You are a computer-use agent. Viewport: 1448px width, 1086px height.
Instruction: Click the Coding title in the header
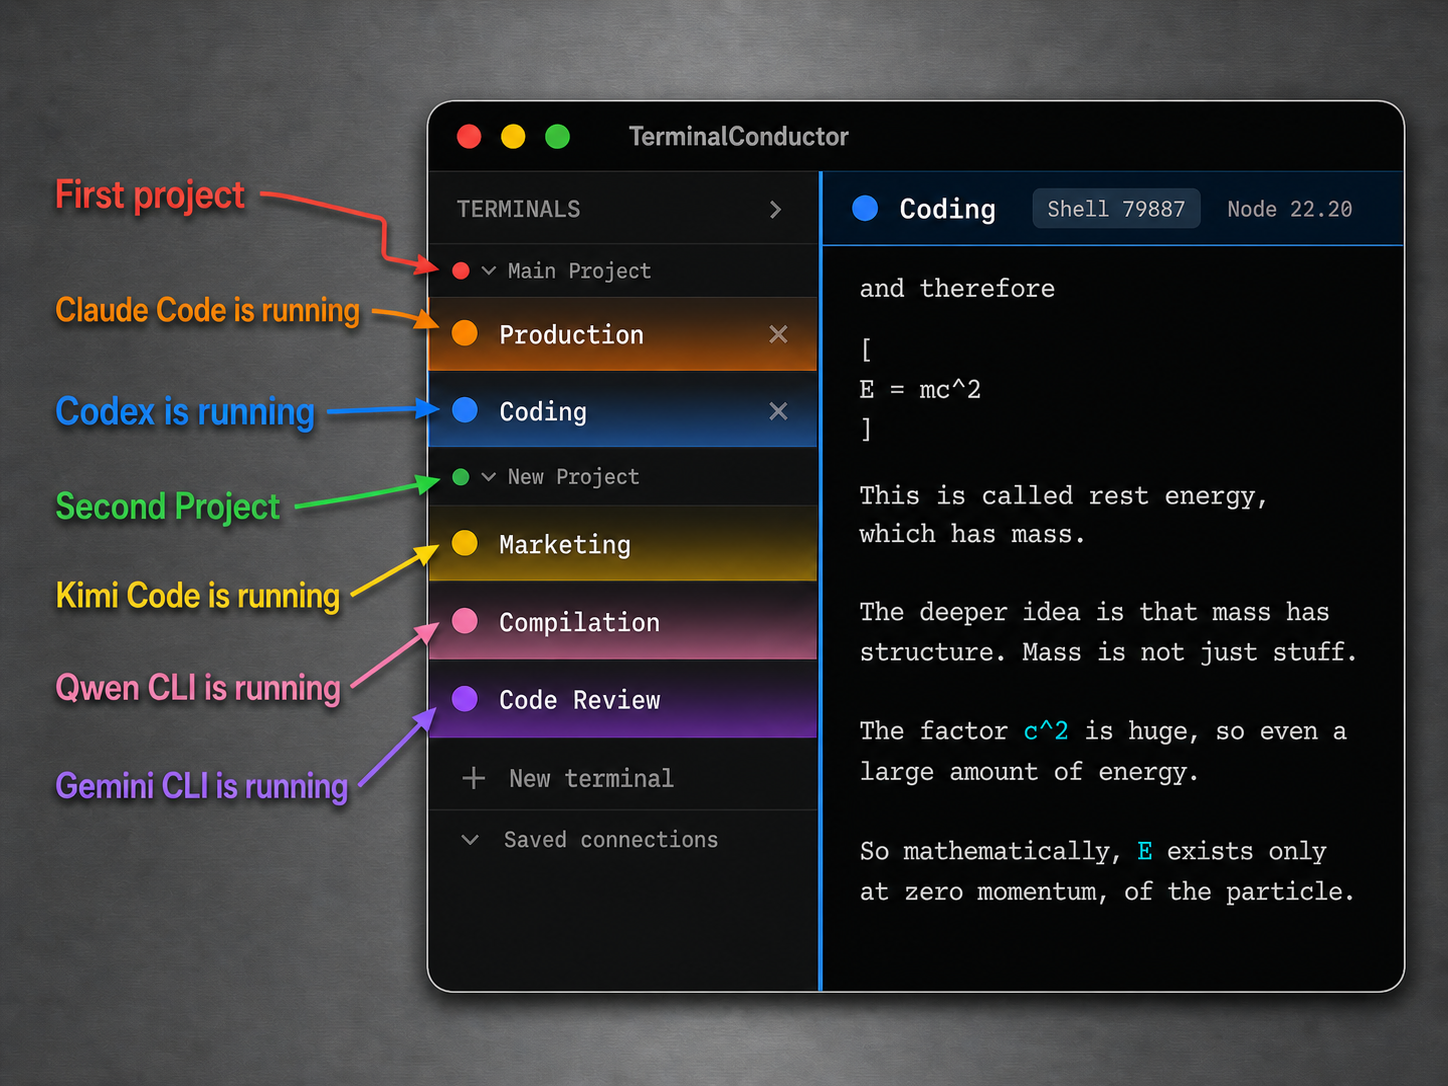pyautogui.click(x=947, y=209)
